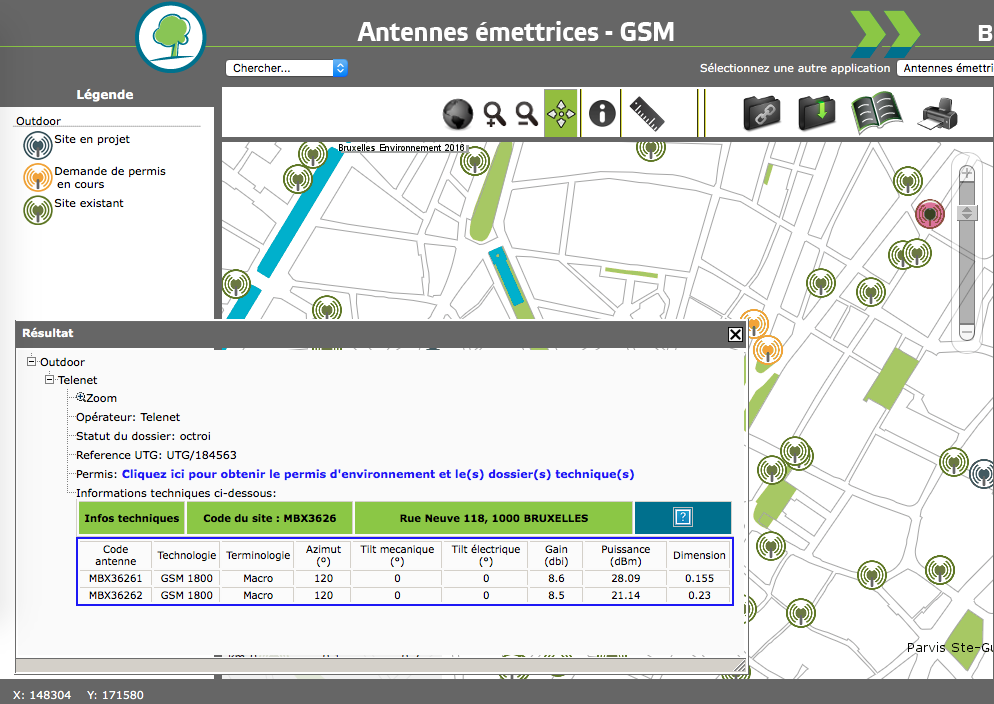The width and height of the screenshot is (994, 704).
Task: Select antenna code MBX36262 cell
Action: 115,595
